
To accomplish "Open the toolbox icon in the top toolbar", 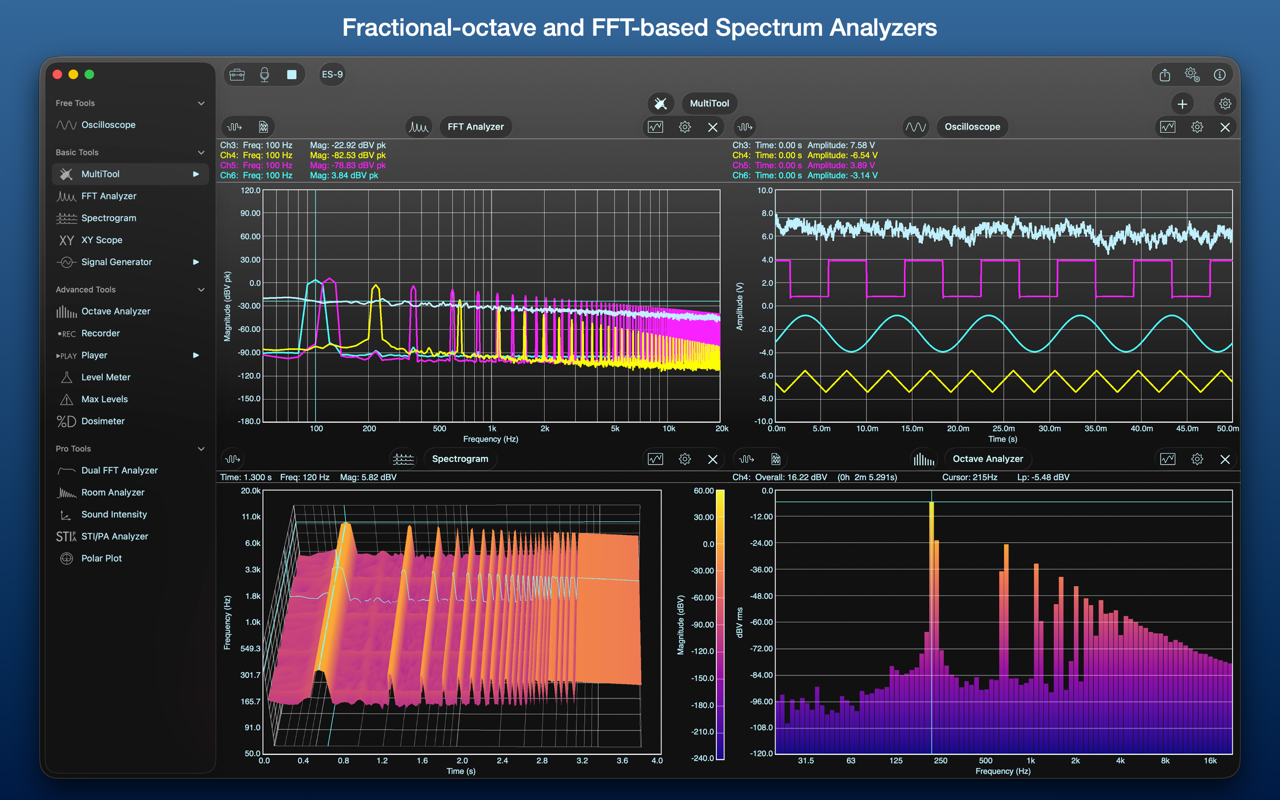I will 237,74.
